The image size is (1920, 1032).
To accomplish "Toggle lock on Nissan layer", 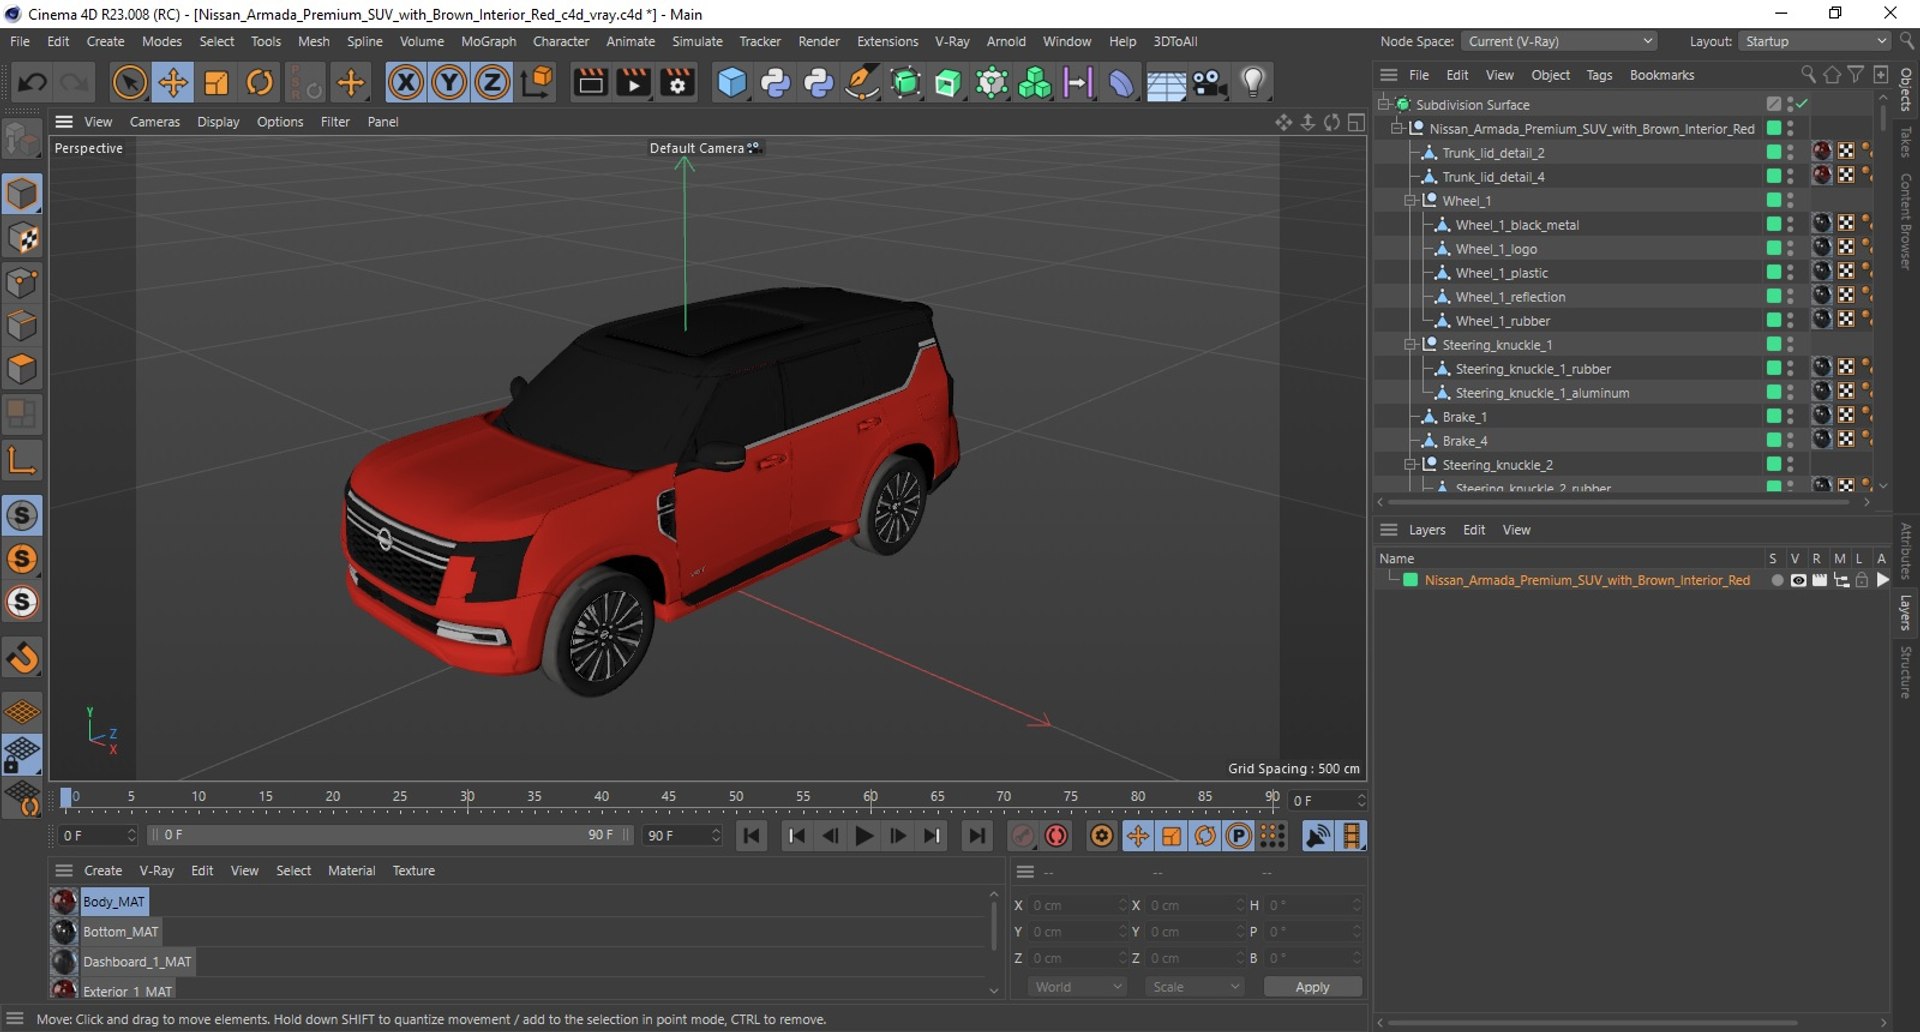I will pyautogui.click(x=1861, y=580).
